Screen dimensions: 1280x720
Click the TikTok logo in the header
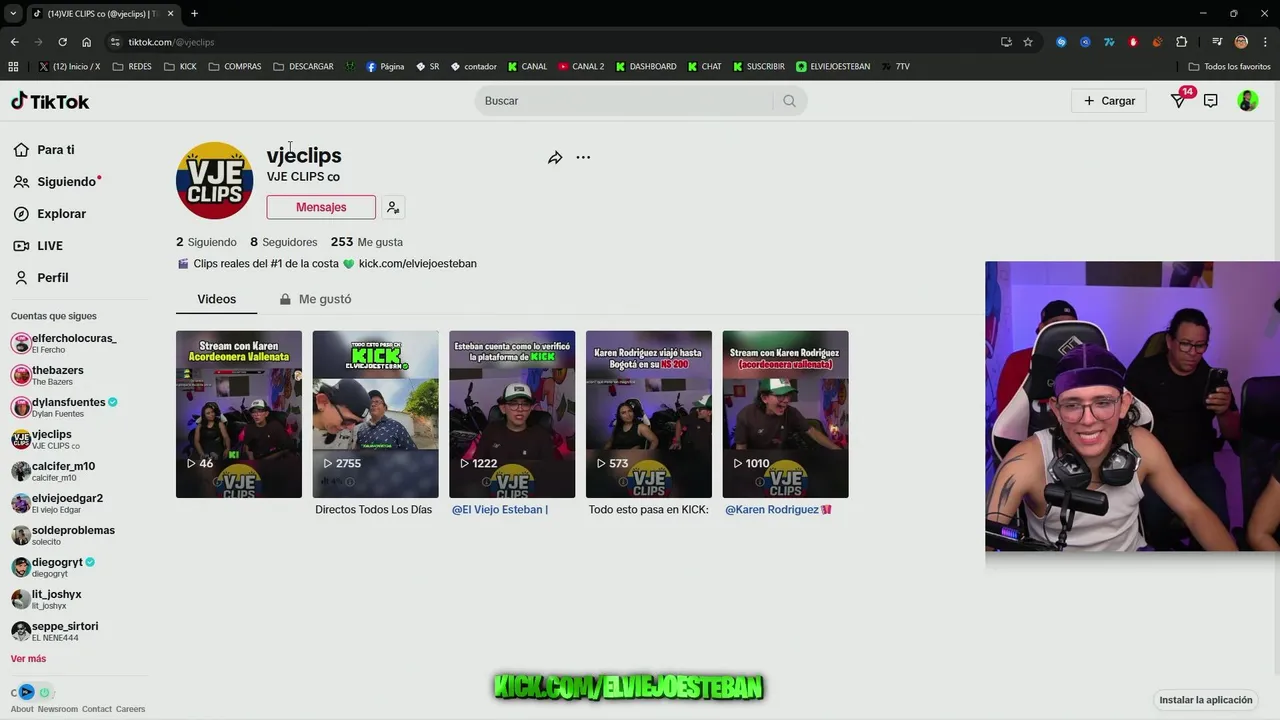50,101
